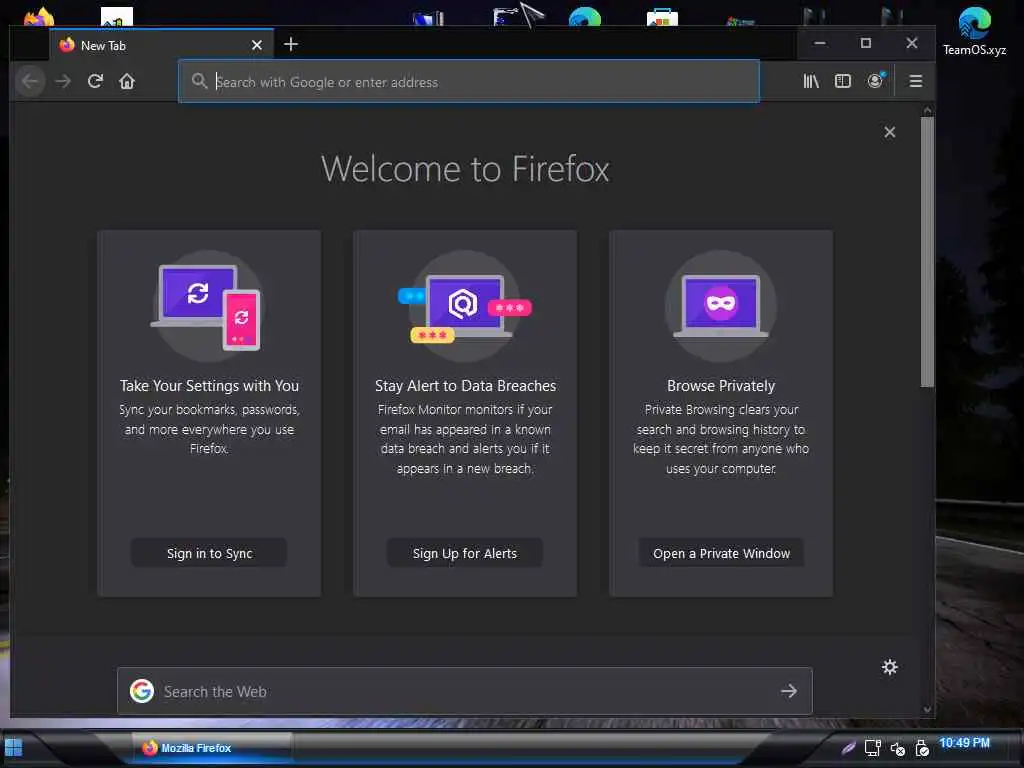Submit search with the arrow button

point(789,691)
